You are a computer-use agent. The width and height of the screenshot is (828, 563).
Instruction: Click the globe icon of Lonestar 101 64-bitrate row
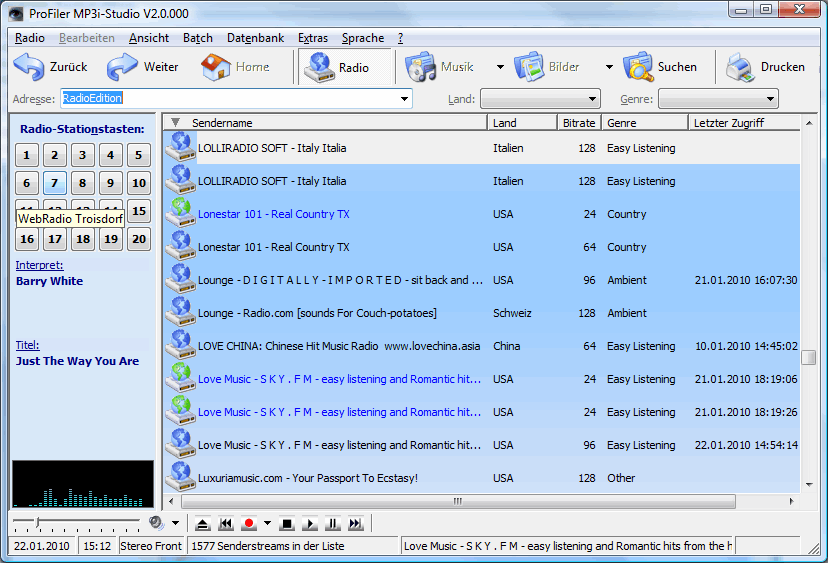[x=181, y=247]
